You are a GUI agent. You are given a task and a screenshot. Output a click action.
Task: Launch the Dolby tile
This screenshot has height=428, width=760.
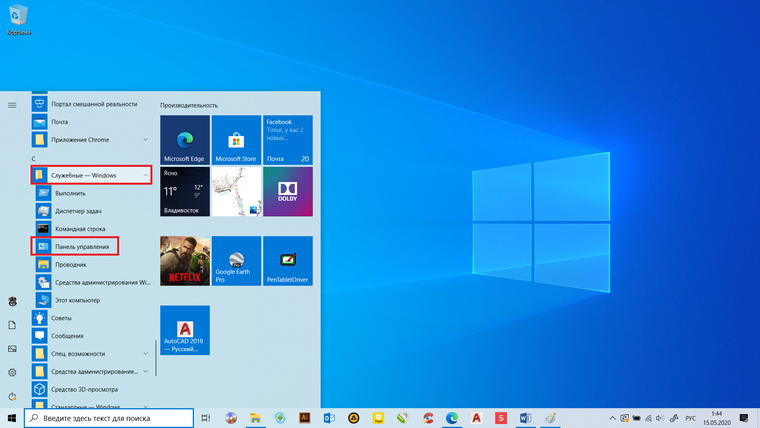(287, 191)
